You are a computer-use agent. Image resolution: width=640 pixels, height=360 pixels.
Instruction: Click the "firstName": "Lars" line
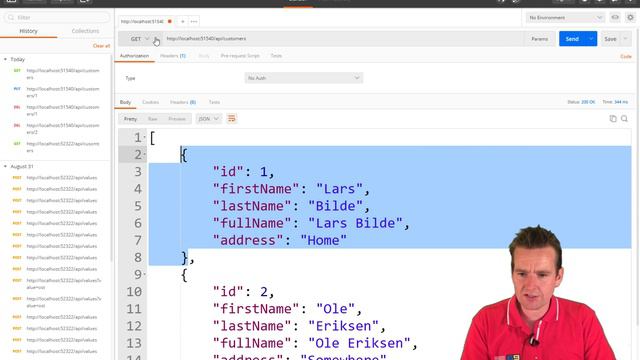click(291, 189)
